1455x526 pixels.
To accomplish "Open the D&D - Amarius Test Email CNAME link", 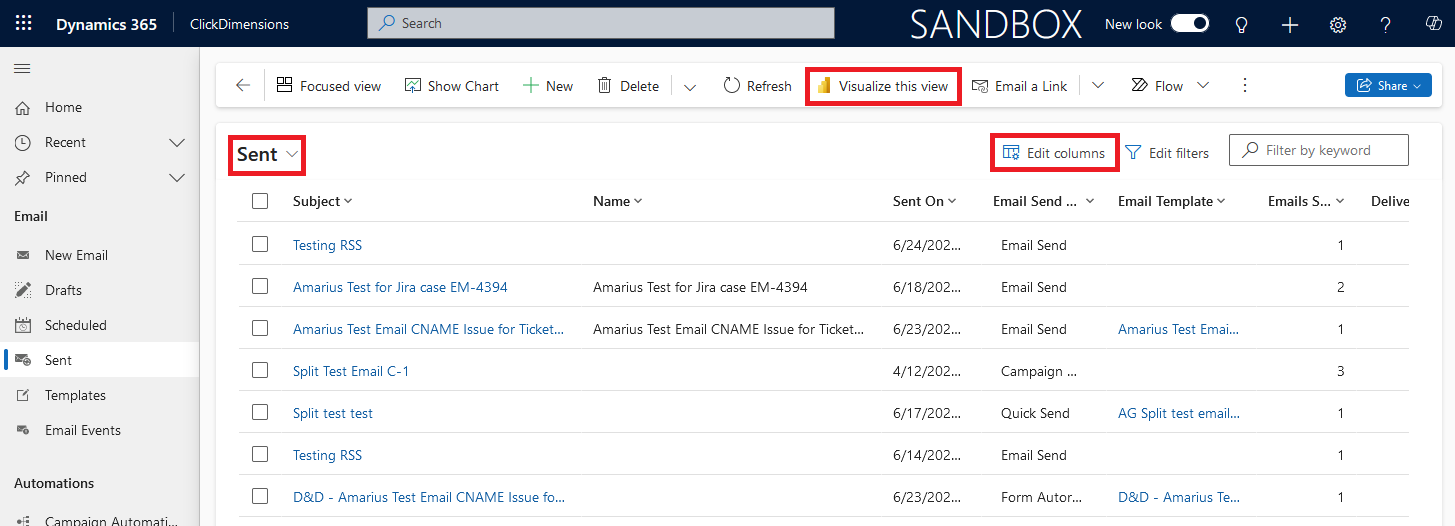I will click(429, 497).
